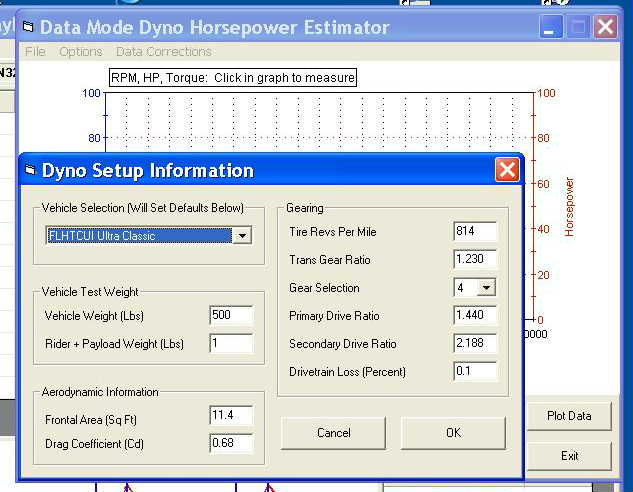Click the Primary Drive Ratio field
The width and height of the screenshot is (633, 492).
474,316
